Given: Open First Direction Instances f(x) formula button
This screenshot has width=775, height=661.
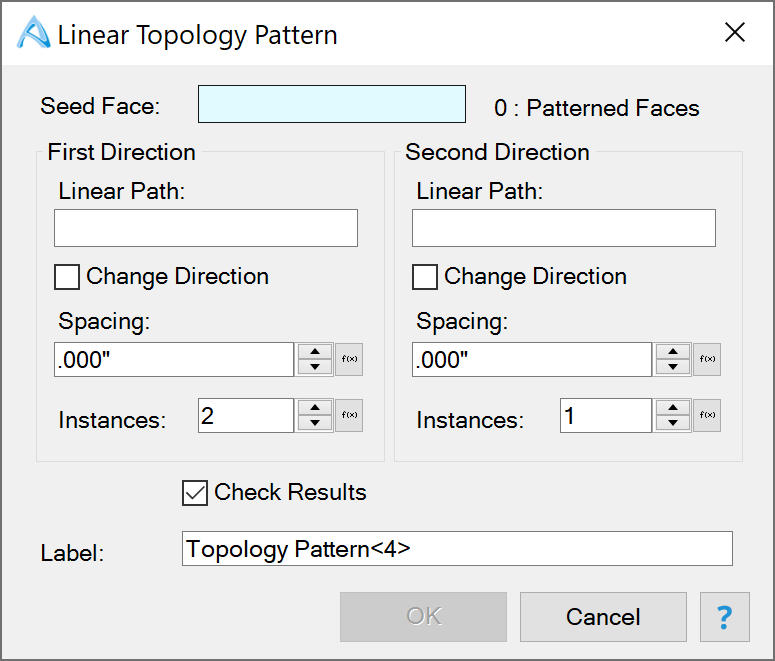Looking at the screenshot, I should coord(349,416).
